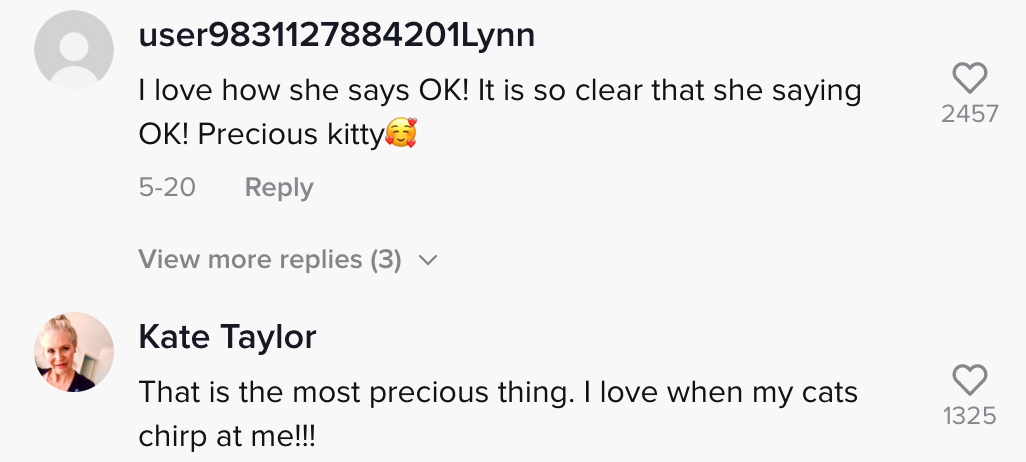Click the "(3)" replies count
The height and width of the screenshot is (462, 1026).
pos(386,260)
